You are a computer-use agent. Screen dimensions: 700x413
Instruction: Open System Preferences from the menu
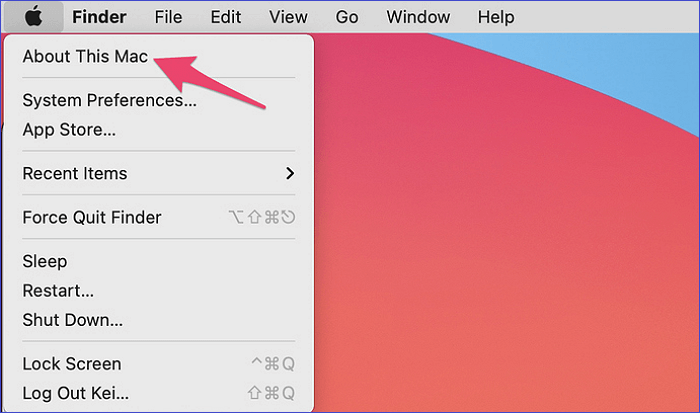109,100
